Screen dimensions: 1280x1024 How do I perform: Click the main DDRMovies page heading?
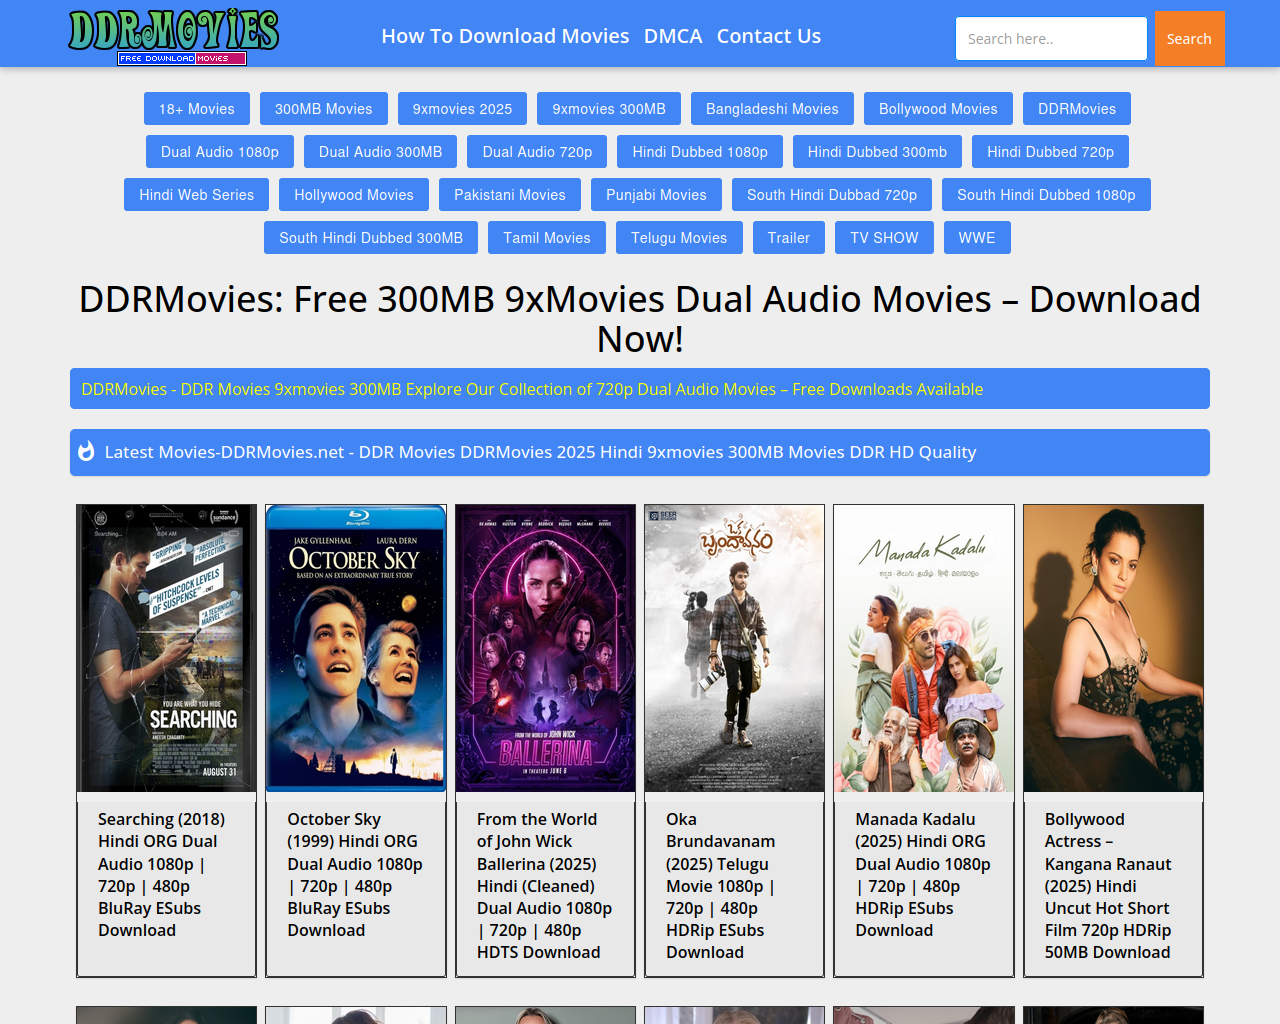tap(640, 319)
